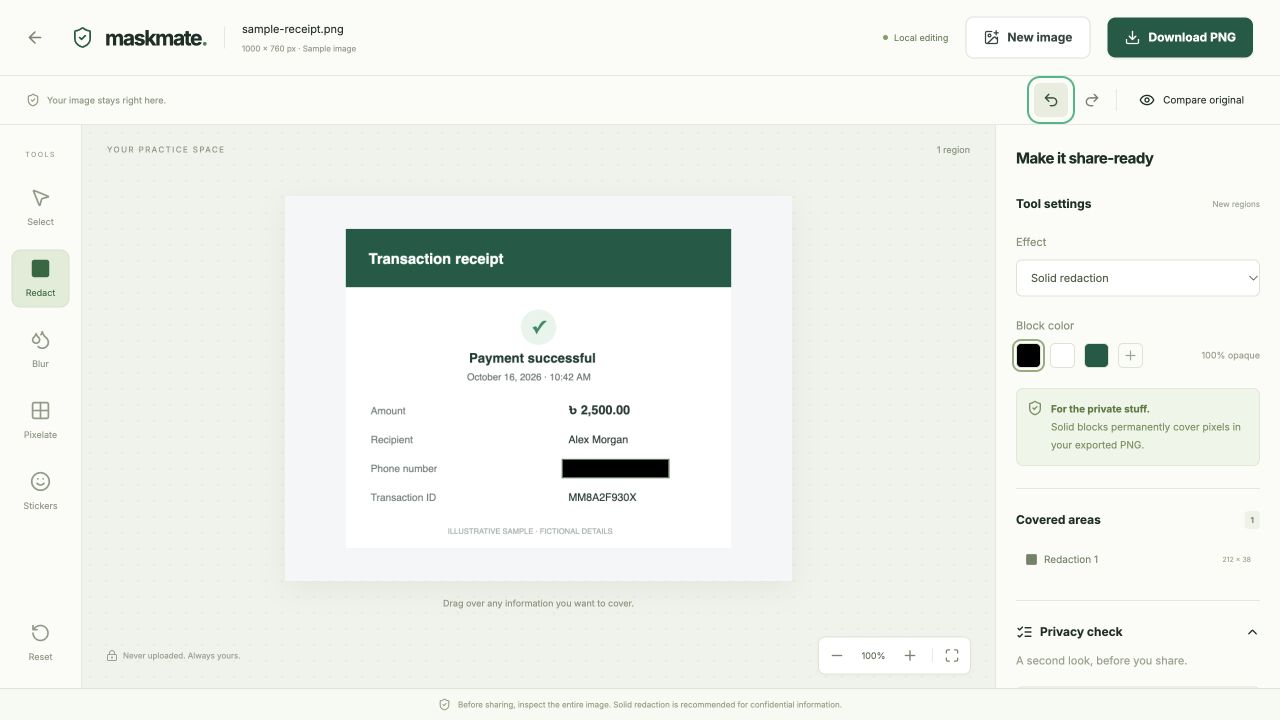Collapse the Privacy check section
The width and height of the screenshot is (1280, 720).
coord(1252,632)
